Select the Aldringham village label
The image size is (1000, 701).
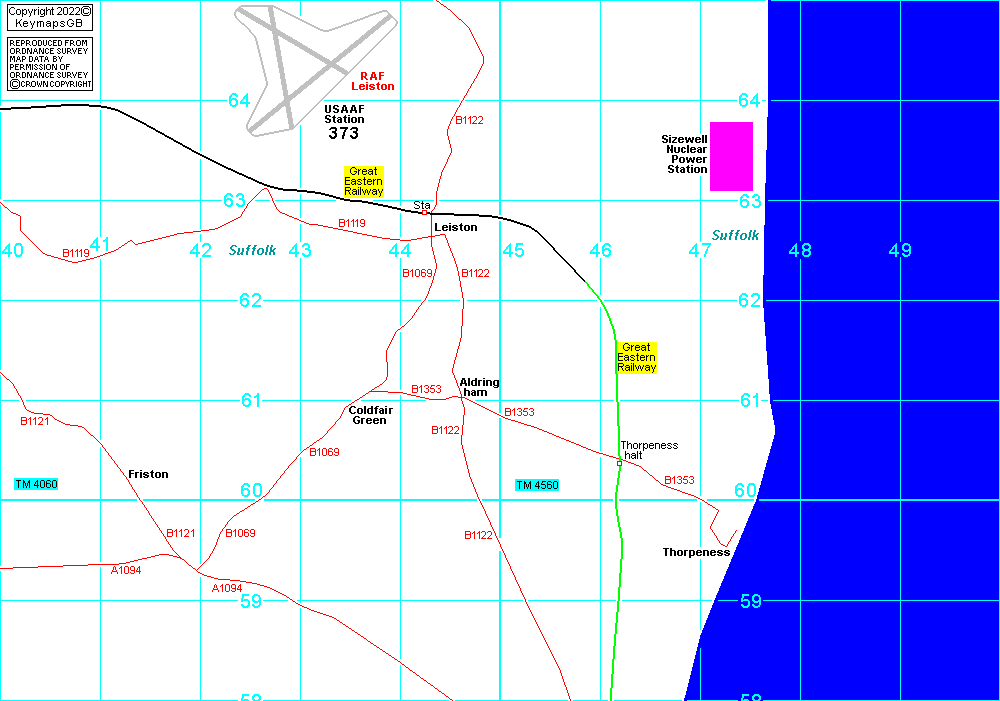tap(479, 387)
